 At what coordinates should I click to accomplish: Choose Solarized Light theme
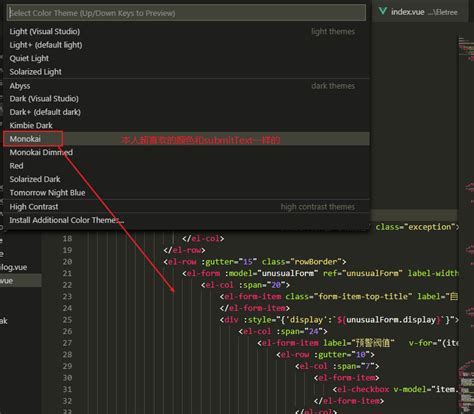[x=186, y=71]
